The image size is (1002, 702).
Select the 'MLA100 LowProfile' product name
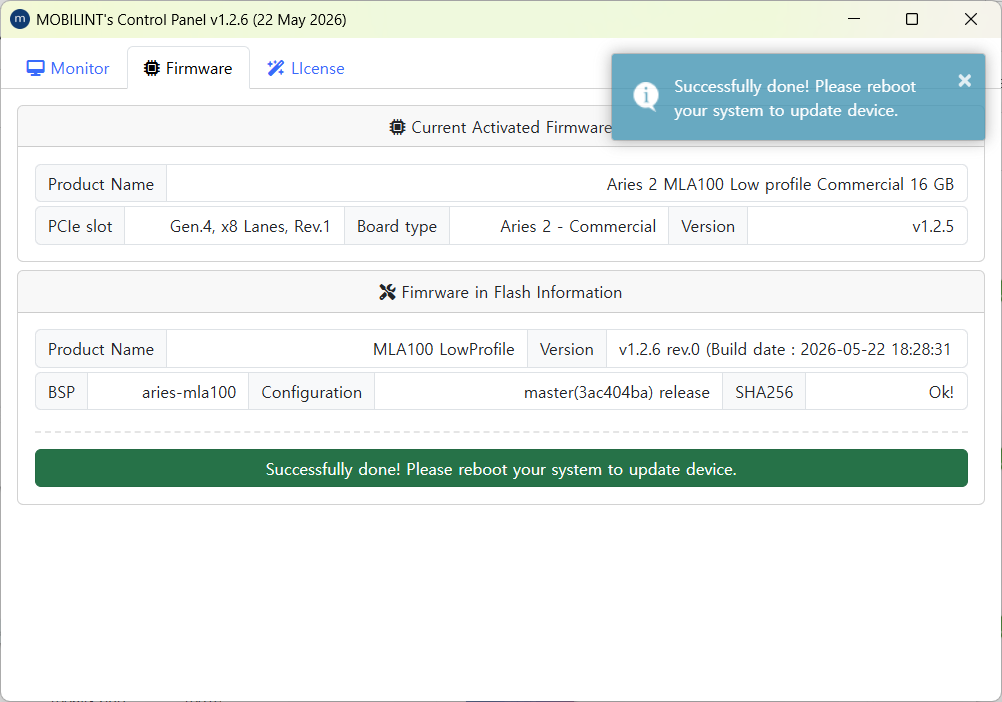(x=443, y=349)
